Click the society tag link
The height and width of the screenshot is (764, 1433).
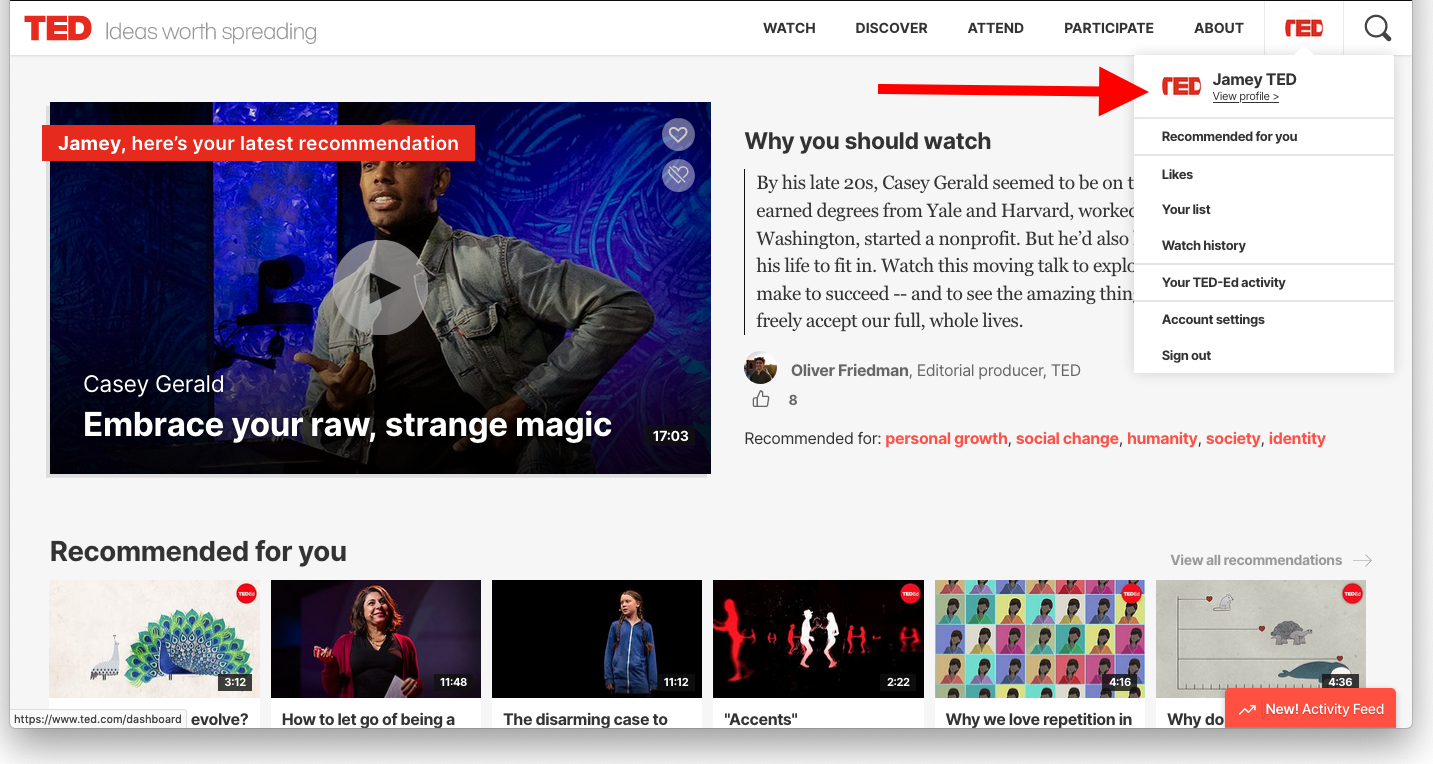point(1233,438)
